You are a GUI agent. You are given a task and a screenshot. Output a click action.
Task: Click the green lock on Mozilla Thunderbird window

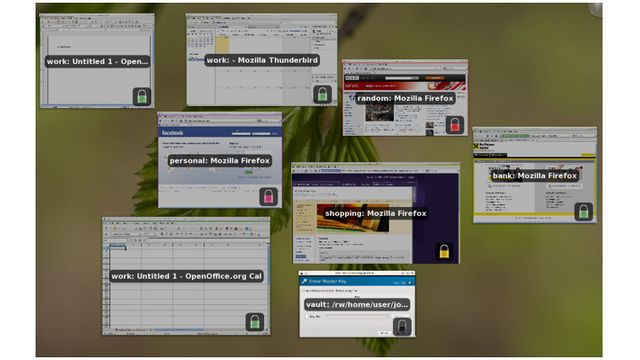(x=322, y=94)
